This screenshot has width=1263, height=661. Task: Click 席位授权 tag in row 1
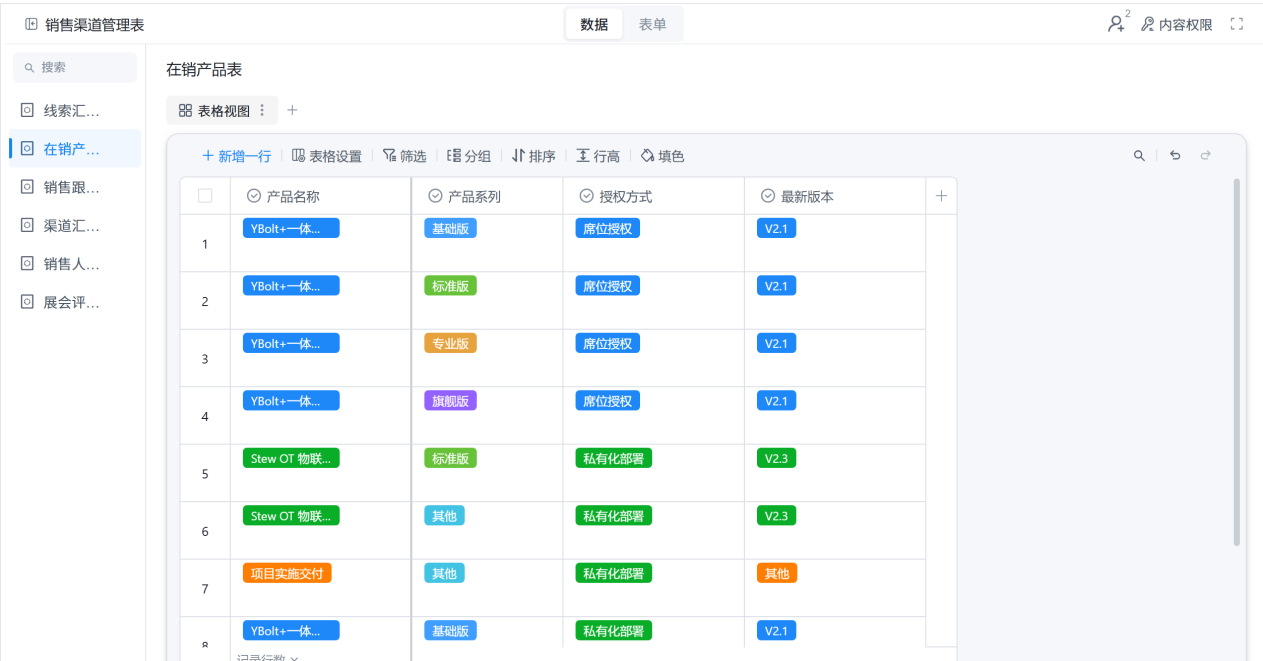(608, 228)
